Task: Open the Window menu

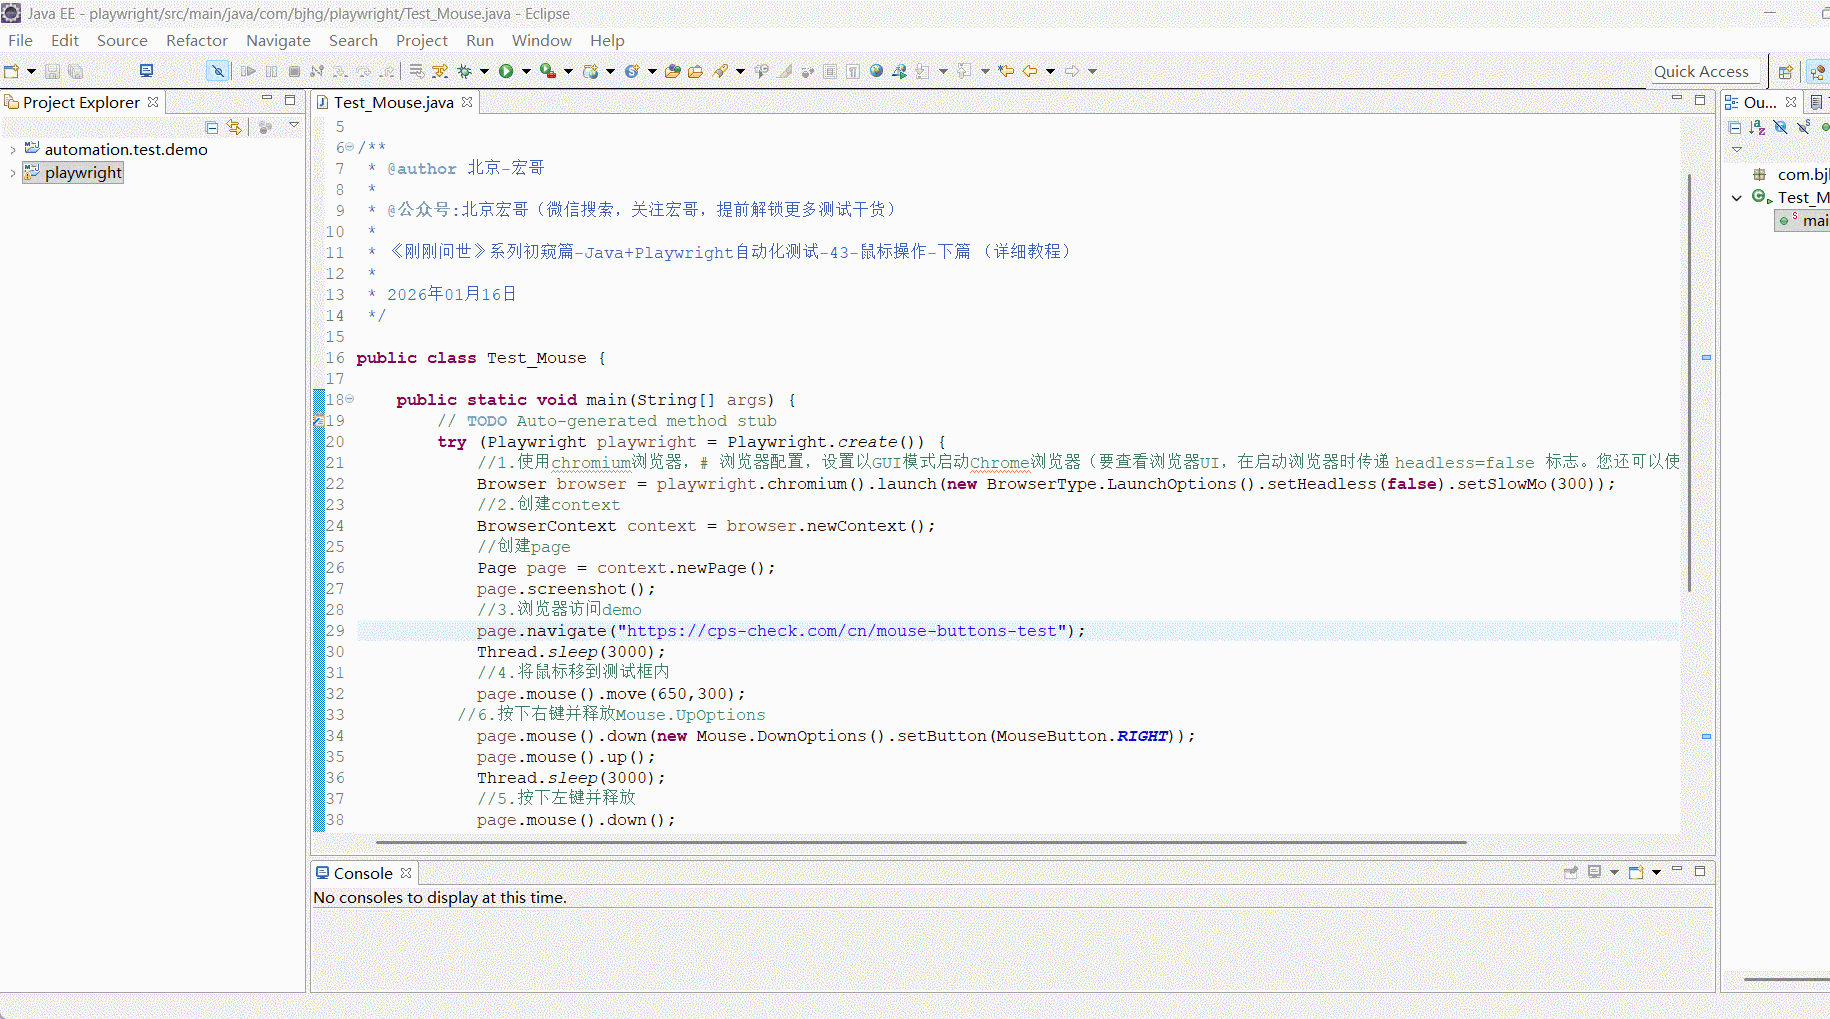Action: tap(542, 41)
